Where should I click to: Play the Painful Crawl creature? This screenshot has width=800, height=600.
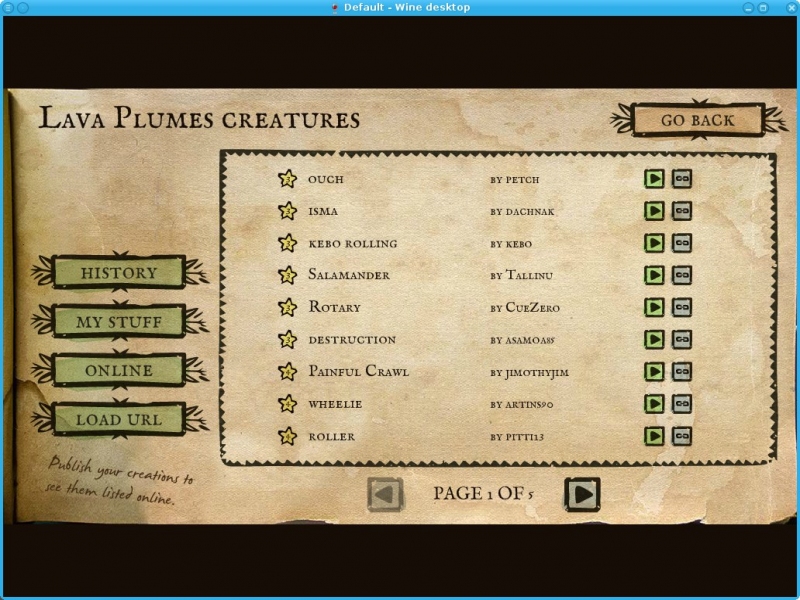click(654, 372)
